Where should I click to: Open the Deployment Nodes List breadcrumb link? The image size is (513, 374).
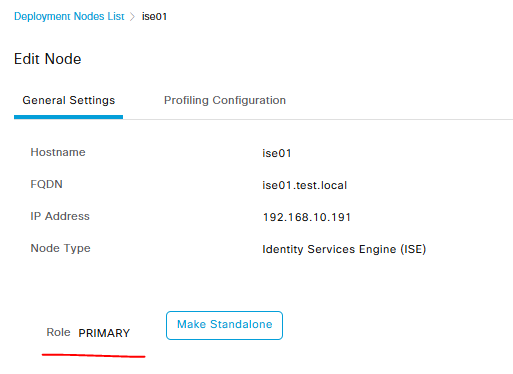[x=69, y=16]
